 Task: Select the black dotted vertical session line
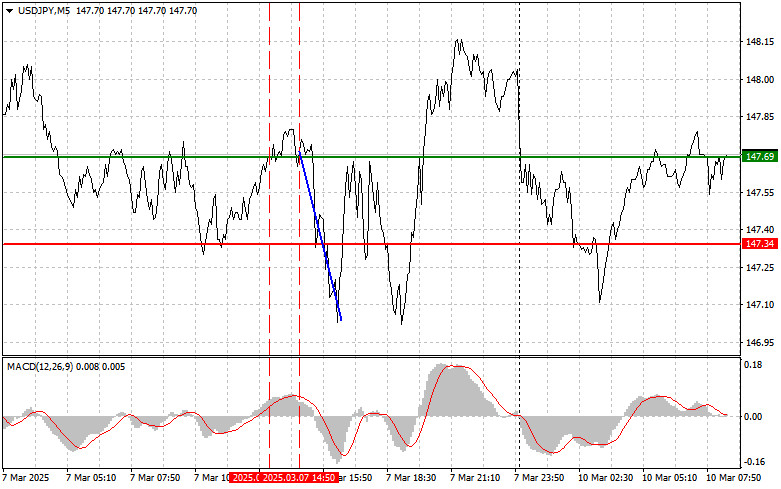(x=518, y=300)
